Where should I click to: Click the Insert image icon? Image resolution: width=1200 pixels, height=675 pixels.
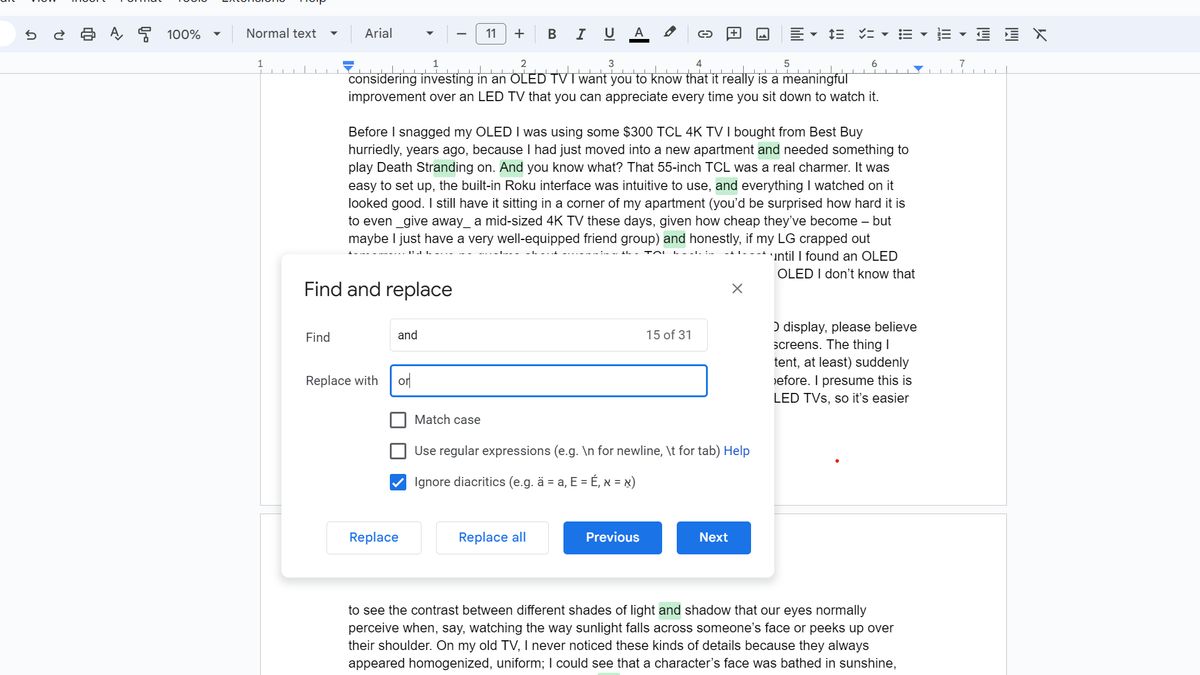pos(762,33)
